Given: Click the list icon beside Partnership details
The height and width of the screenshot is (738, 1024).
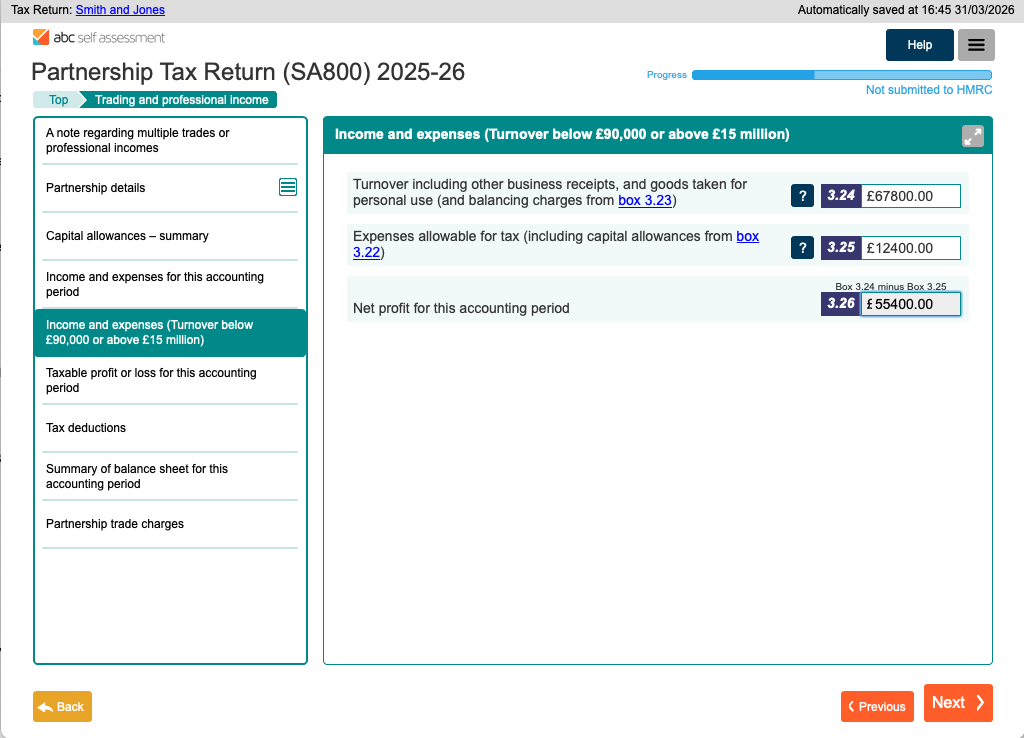Looking at the screenshot, I should (288, 187).
